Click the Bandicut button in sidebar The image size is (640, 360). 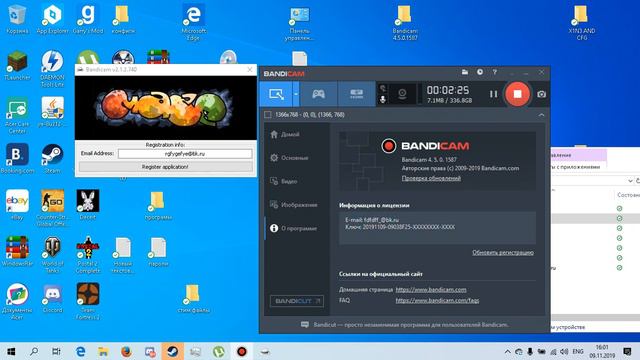297,301
